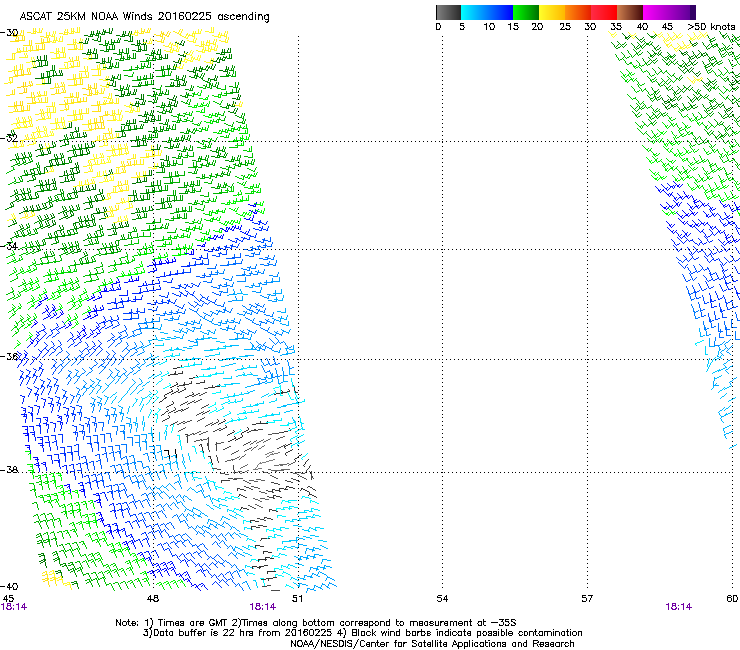Click the 'Data buffer is 22 hrs' note line
This screenshot has height=650, width=740.
point(362,633)
